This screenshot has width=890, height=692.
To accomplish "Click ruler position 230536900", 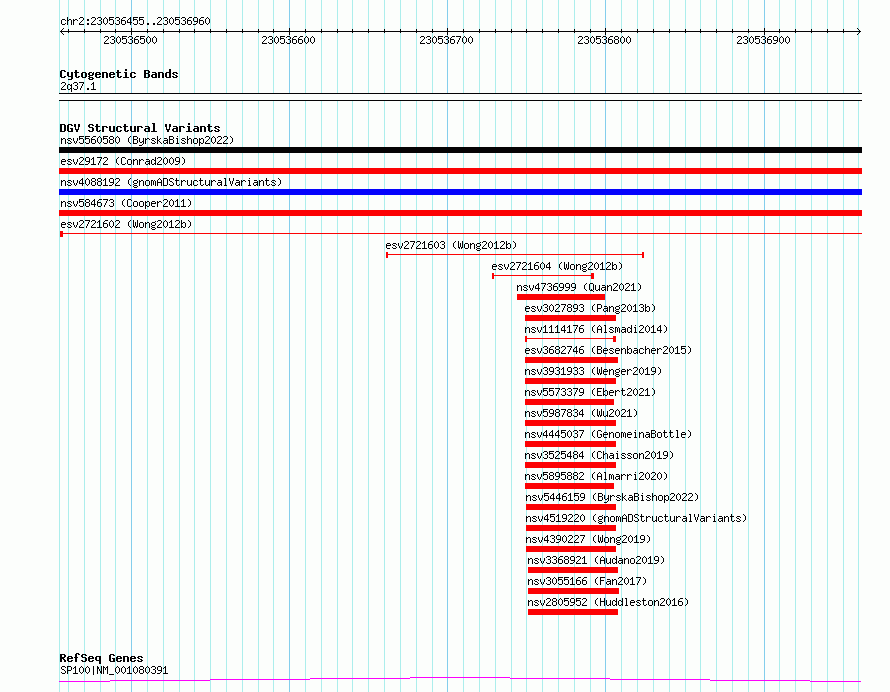I will [763, 40].
